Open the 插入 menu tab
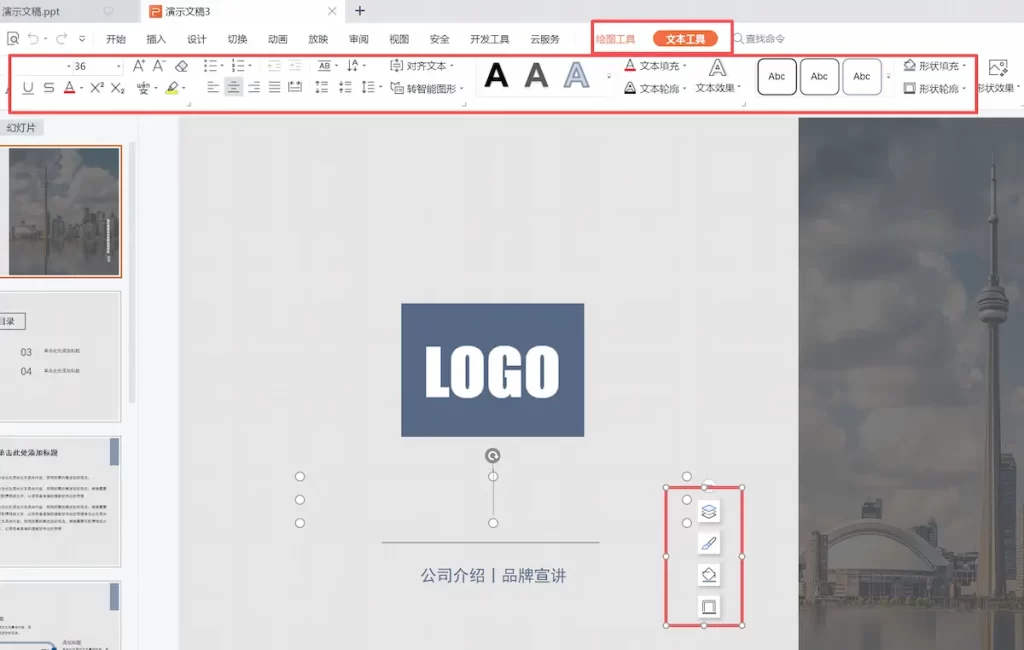Image resolution: width=1024 pixels, height=650 pixels. [x=156, y=39]
